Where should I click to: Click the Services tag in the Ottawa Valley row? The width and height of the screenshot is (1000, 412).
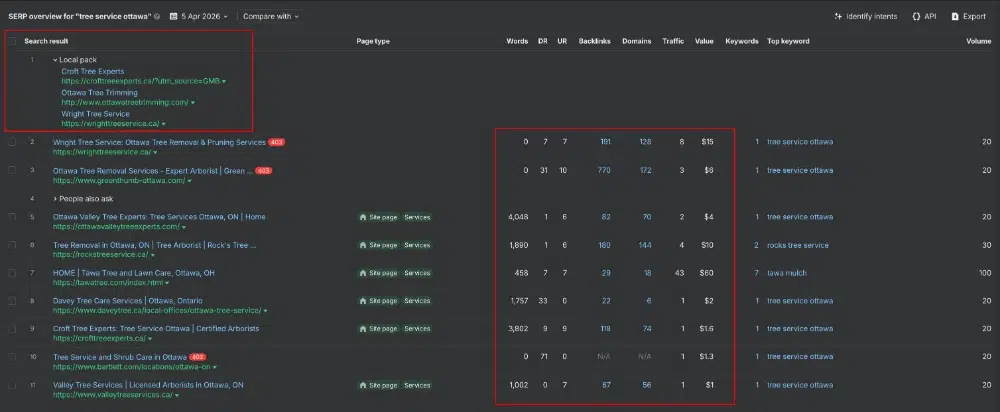pyautogui.click(x=417, y=217)
